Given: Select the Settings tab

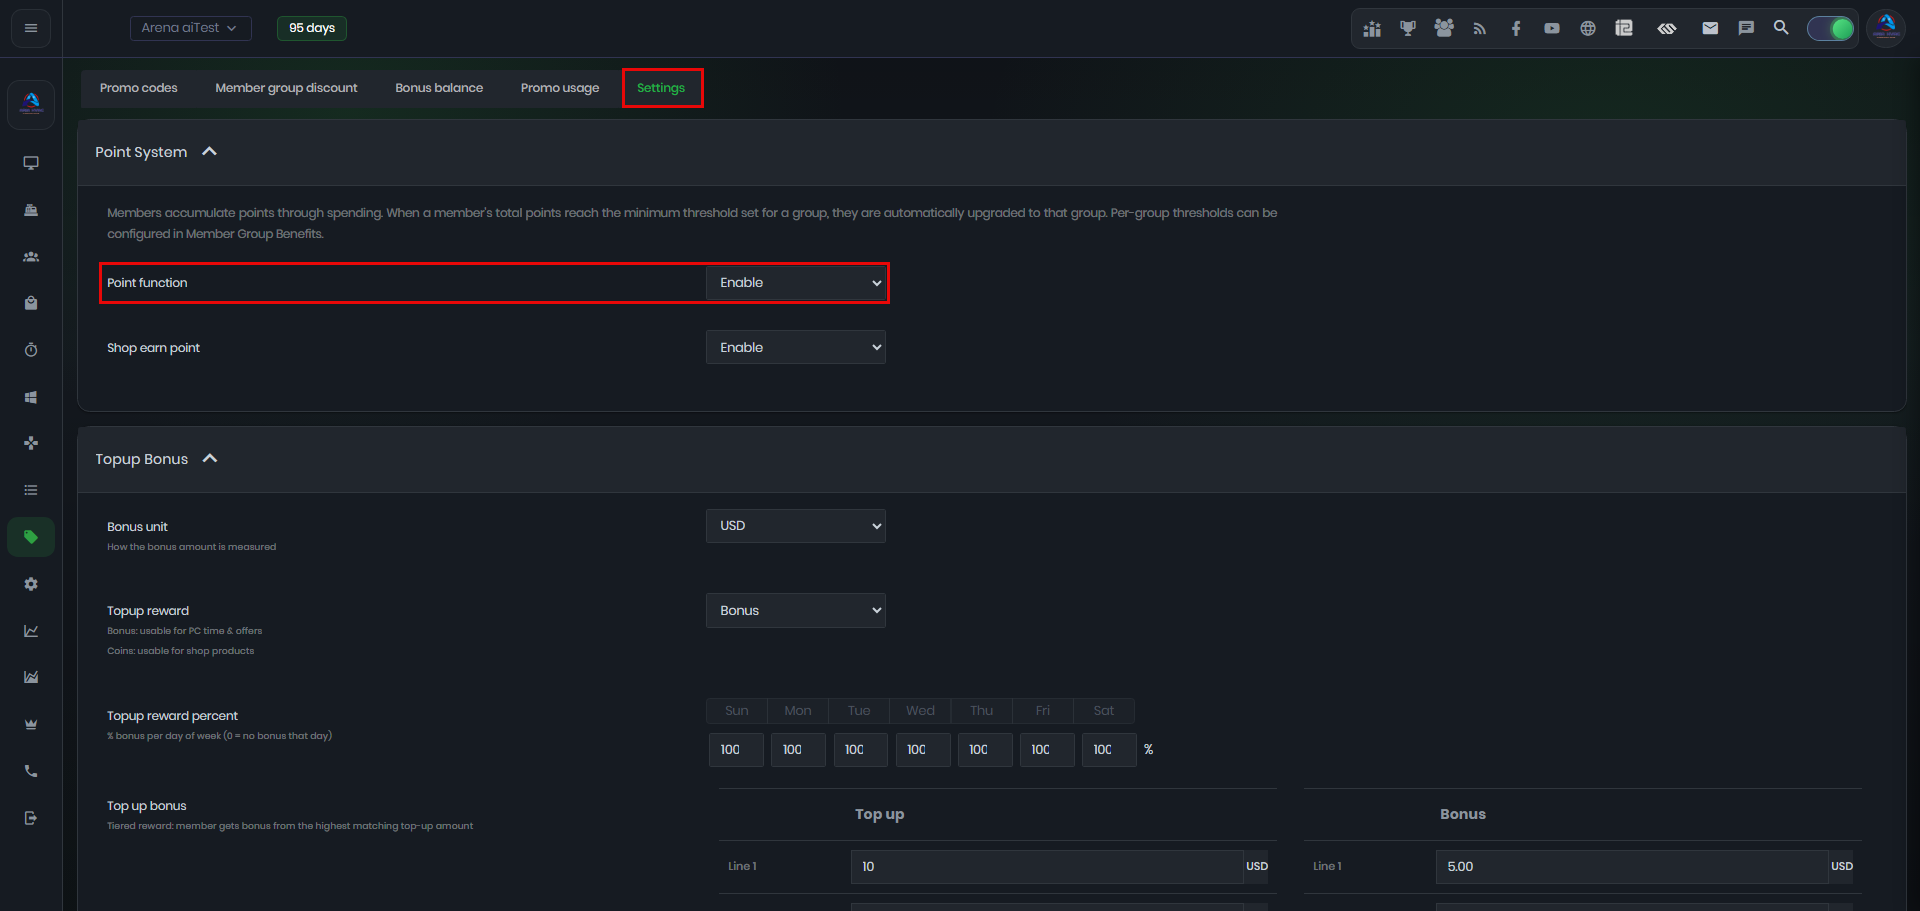Looking at the screenshot, I should tap(661, 88).
